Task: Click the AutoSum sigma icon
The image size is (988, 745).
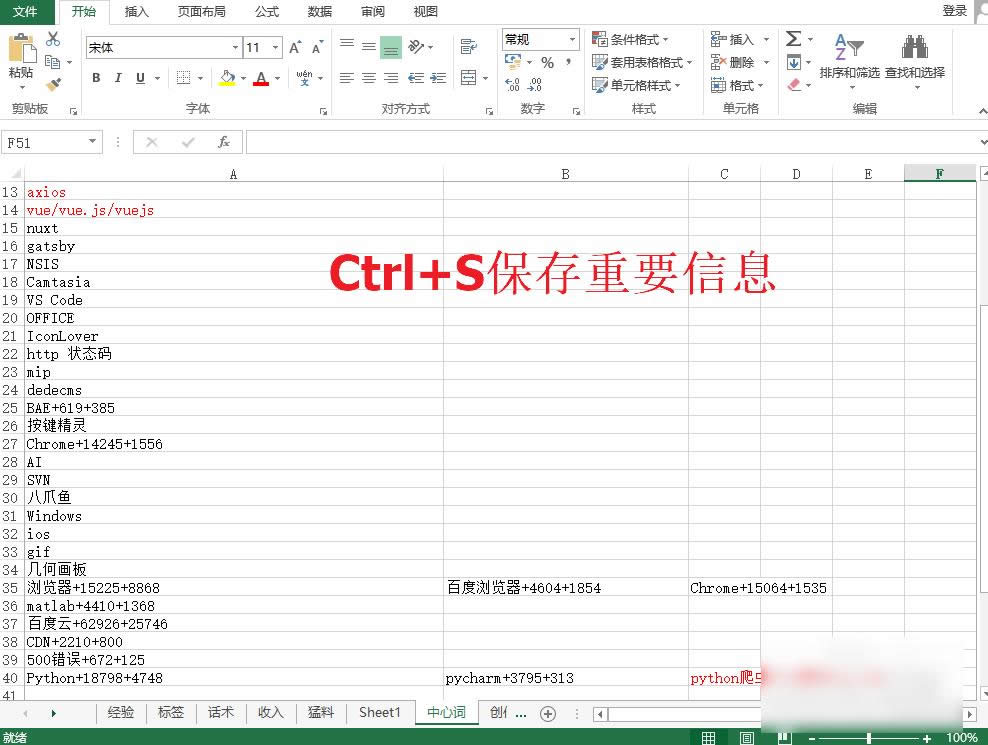Action: (x=793, y=39)
